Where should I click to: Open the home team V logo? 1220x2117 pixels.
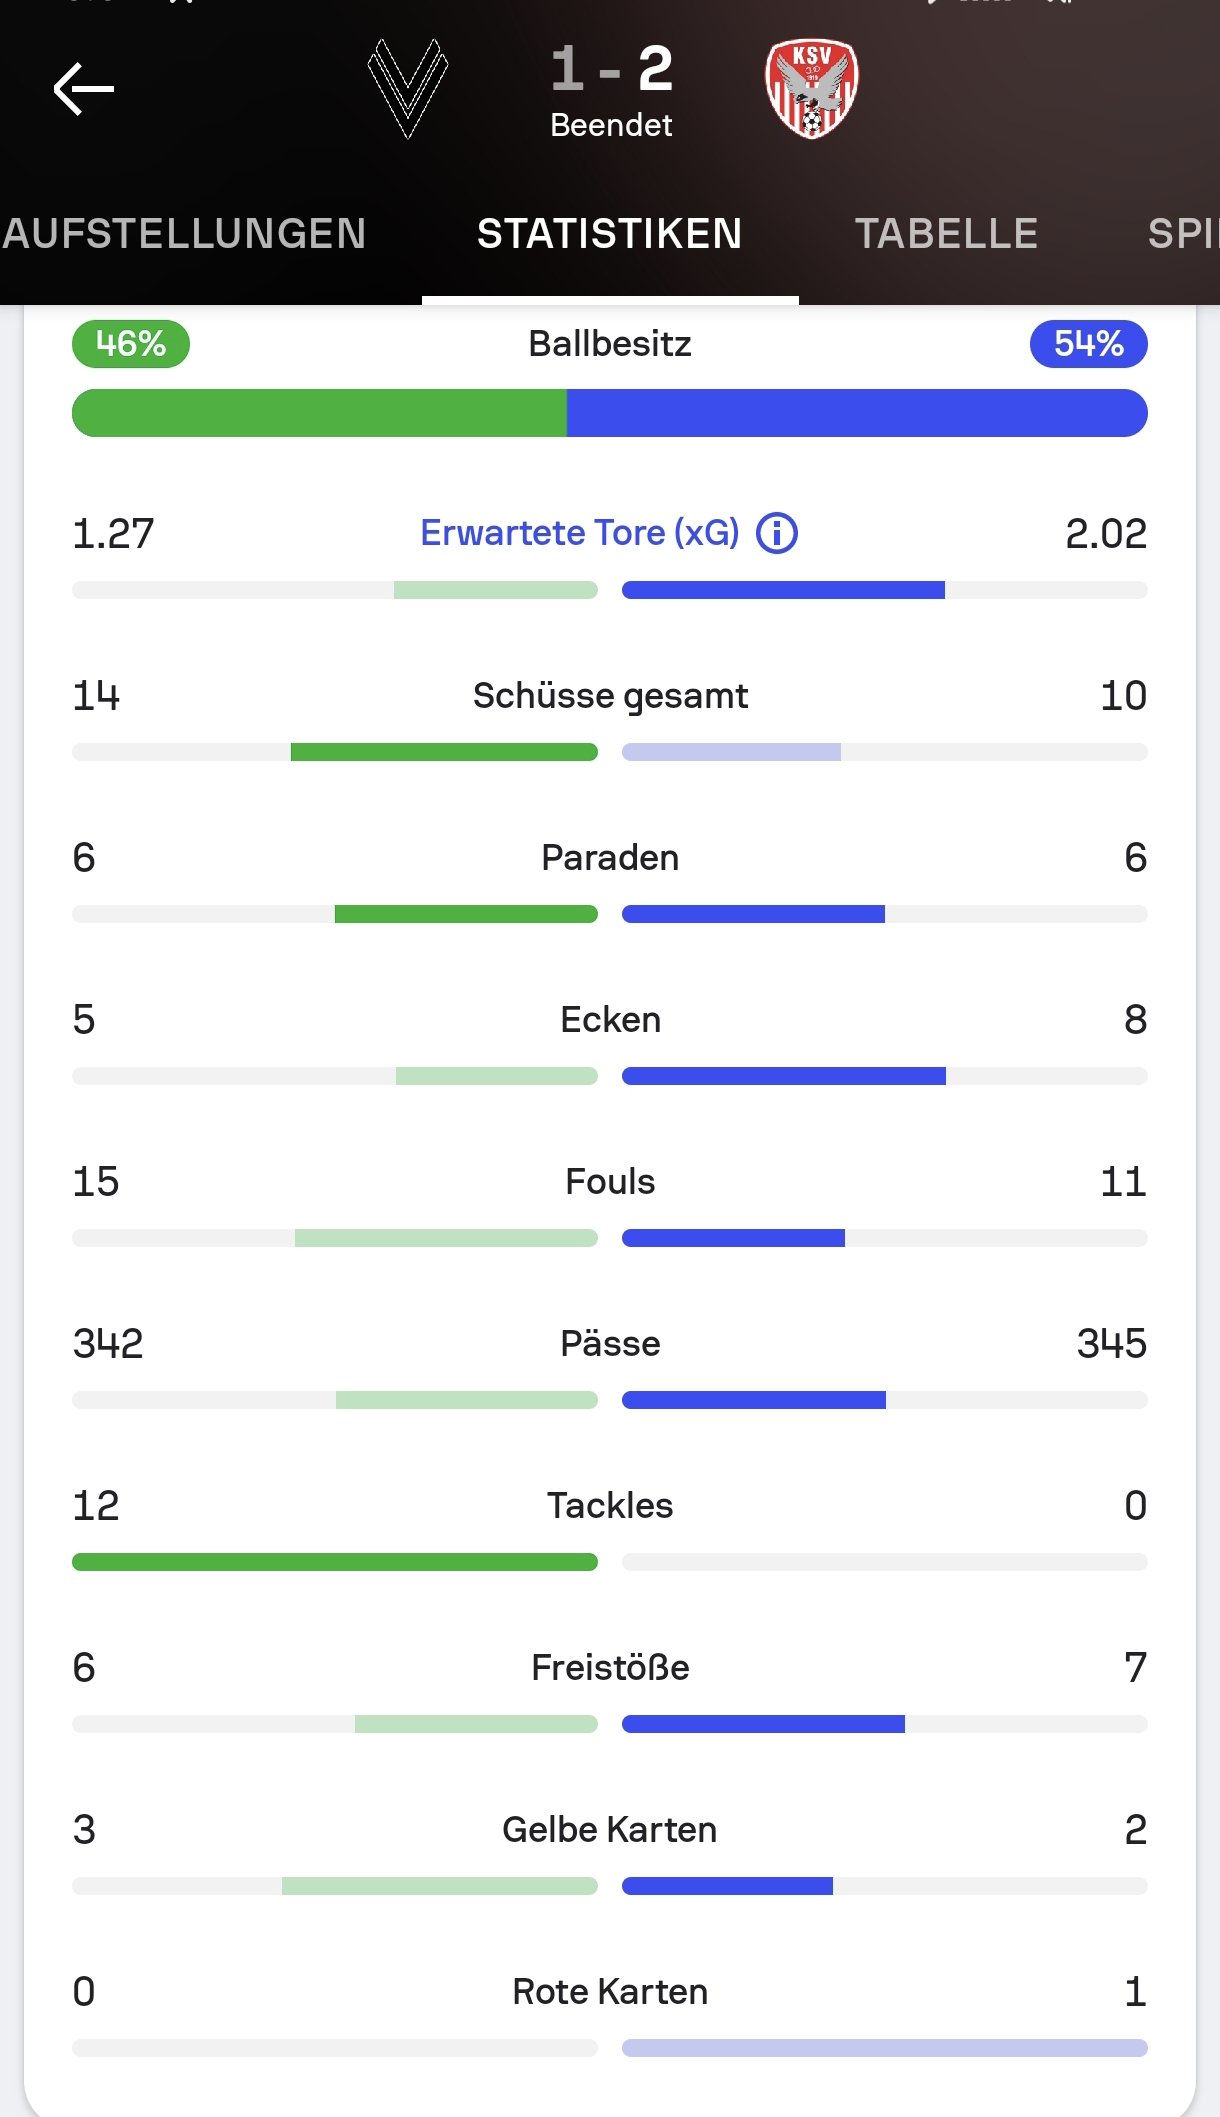[408, 88]
